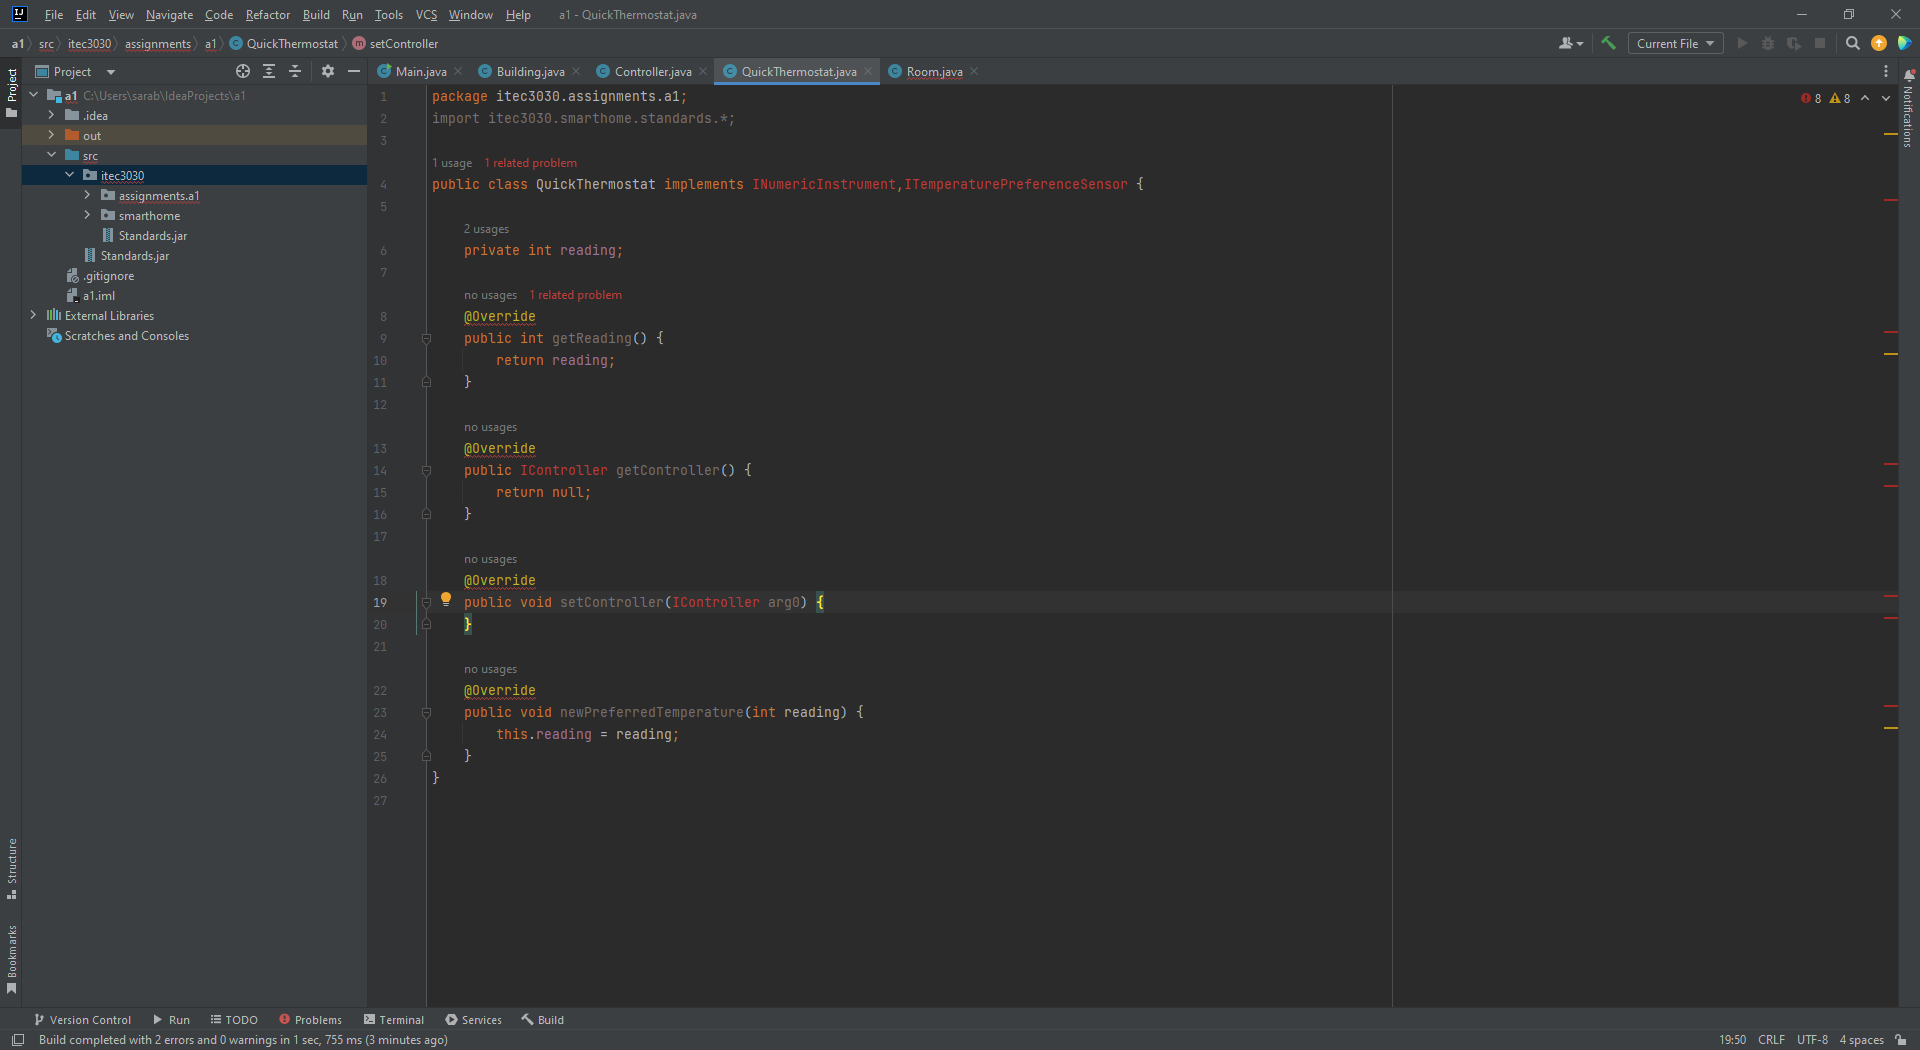Open the Refactor menu
Screen dimensions: 1920x1050
(267, 14)
